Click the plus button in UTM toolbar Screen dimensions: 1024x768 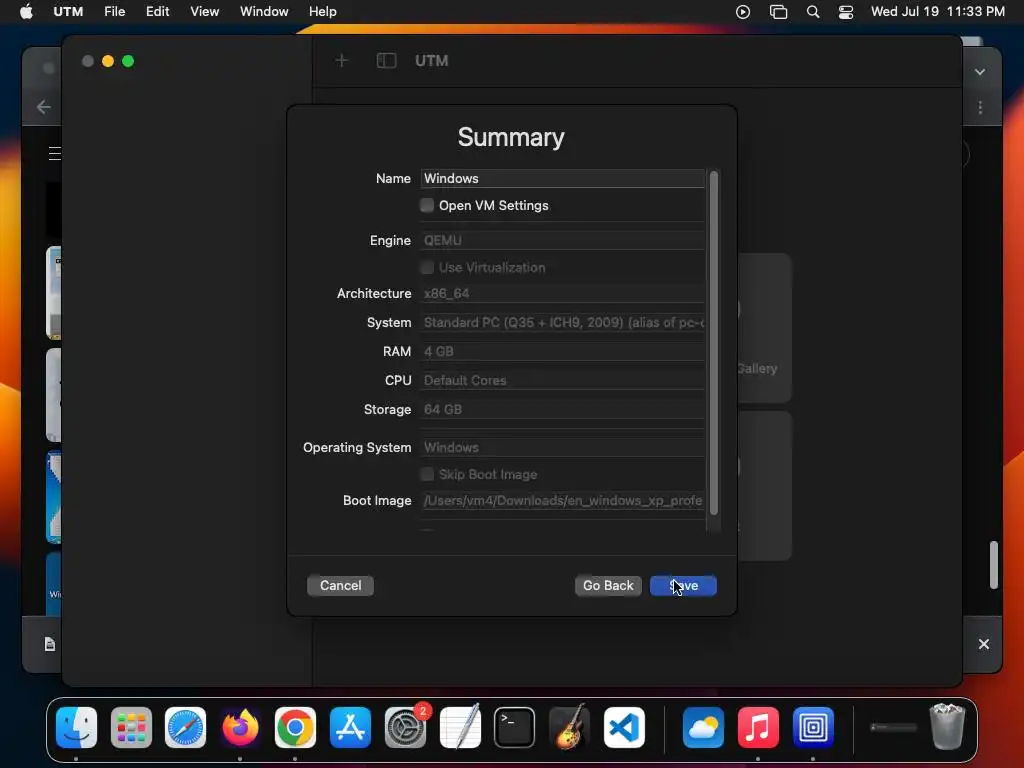[x=342, y=61]
